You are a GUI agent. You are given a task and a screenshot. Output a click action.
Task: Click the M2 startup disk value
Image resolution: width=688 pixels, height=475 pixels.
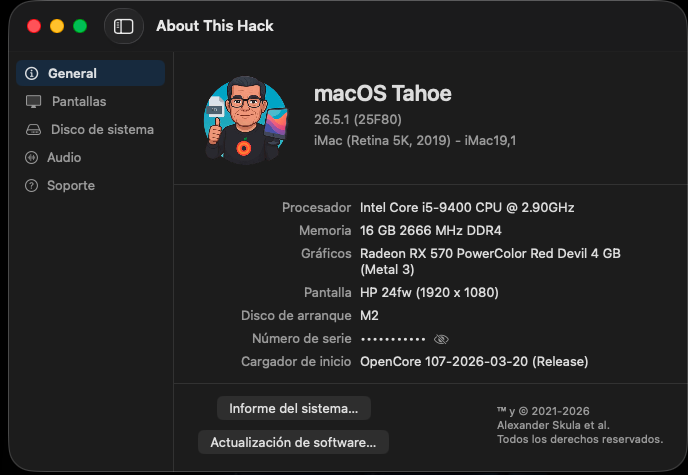[369, 315]
